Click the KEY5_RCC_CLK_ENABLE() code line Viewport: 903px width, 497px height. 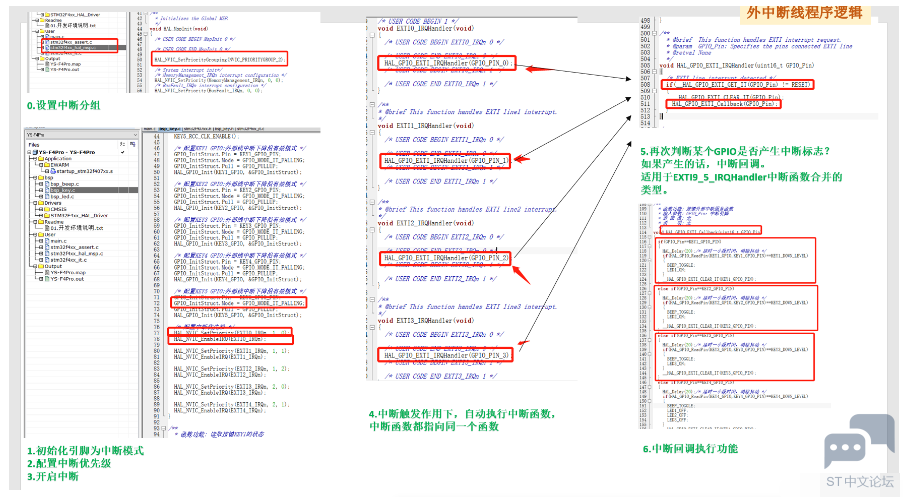point(205,136)
